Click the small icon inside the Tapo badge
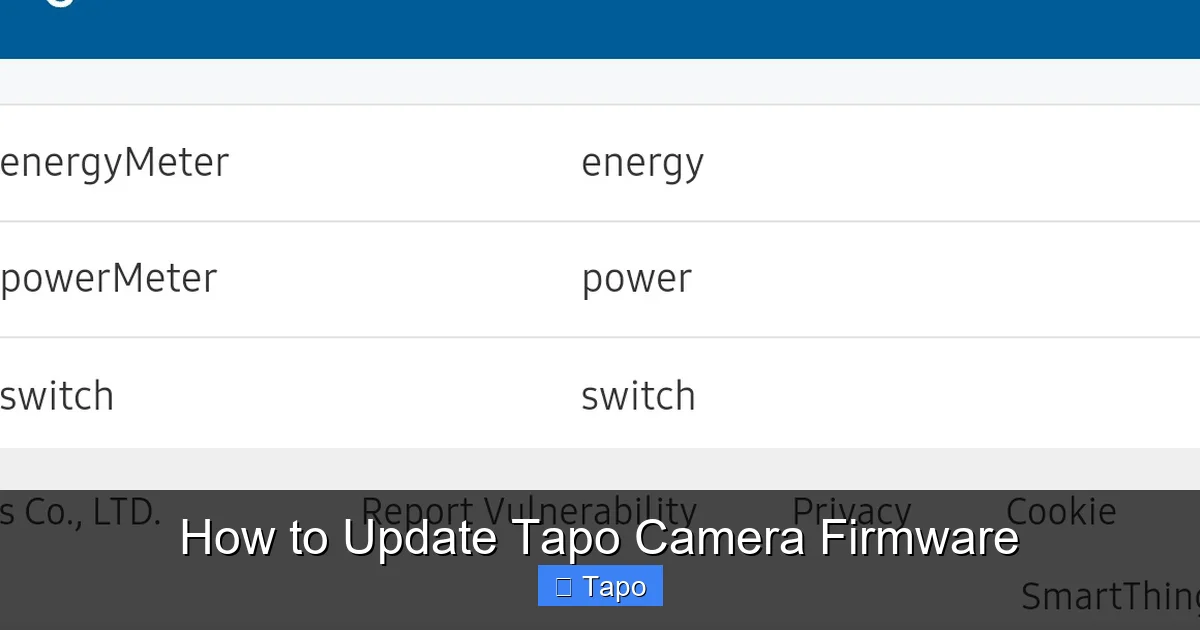 (566, 586)
